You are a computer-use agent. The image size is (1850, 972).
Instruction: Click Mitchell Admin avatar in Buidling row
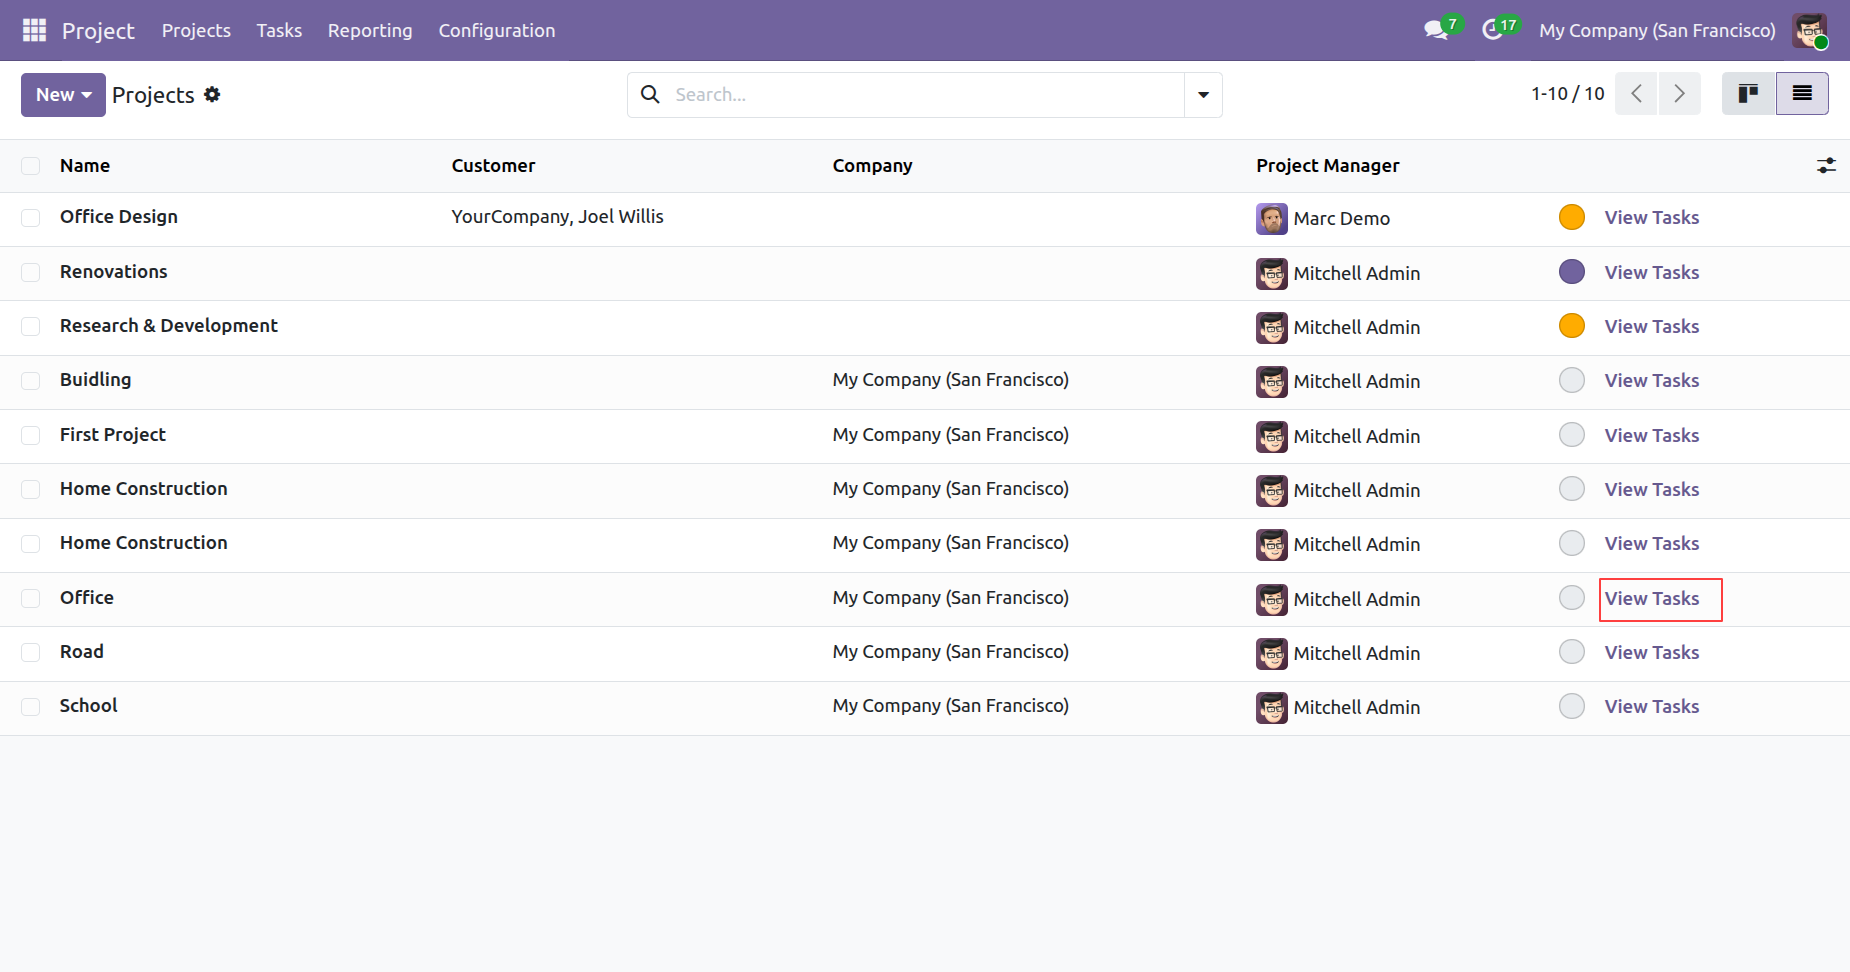pos(1272,381)
